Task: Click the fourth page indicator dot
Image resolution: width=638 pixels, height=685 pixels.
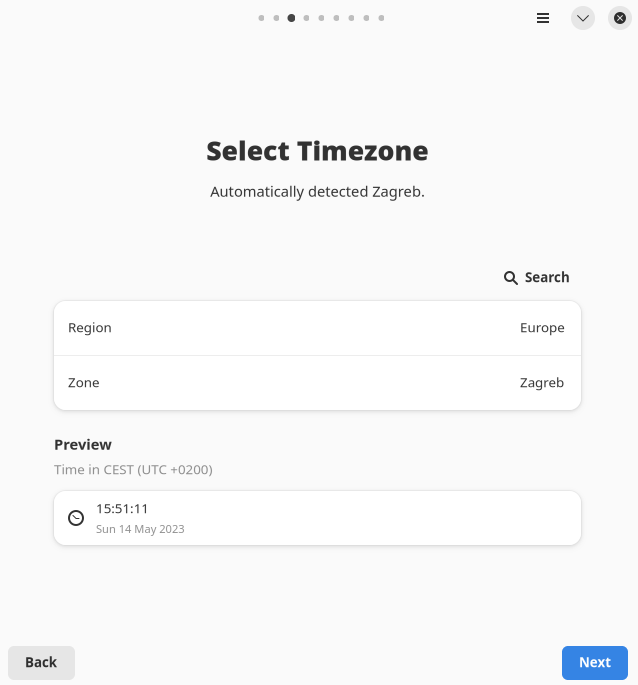Action: pos(306,18)
